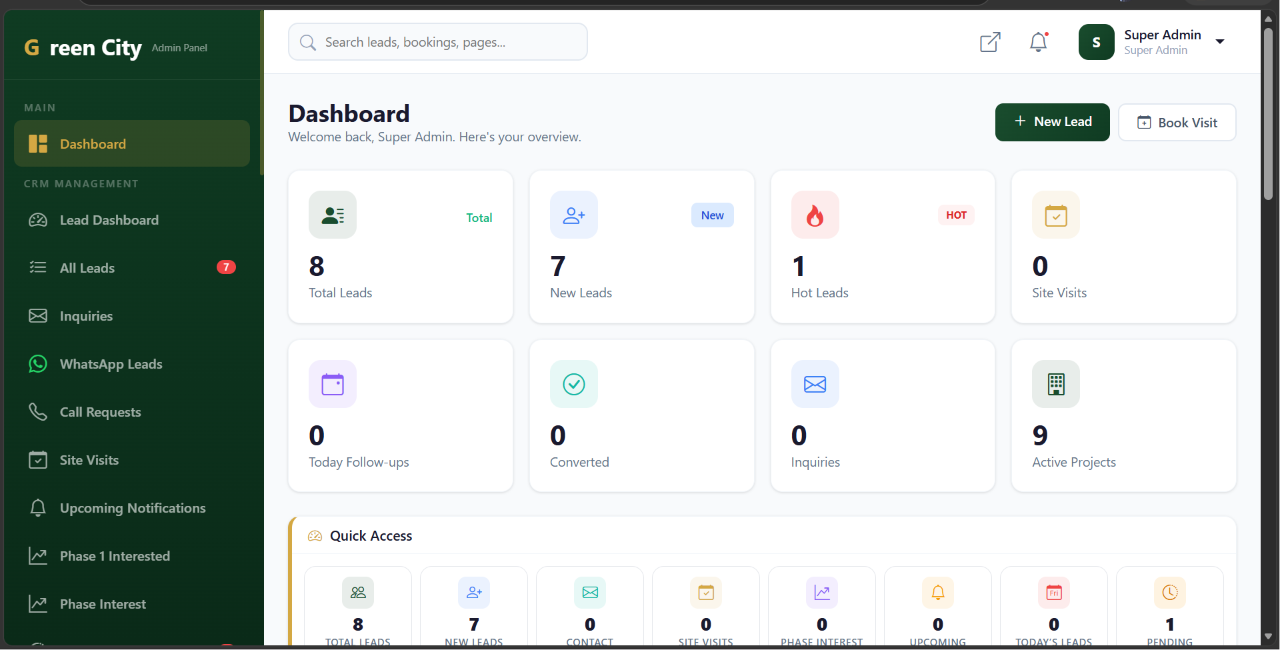Click the New Lead button

(x=1052, y=122)
